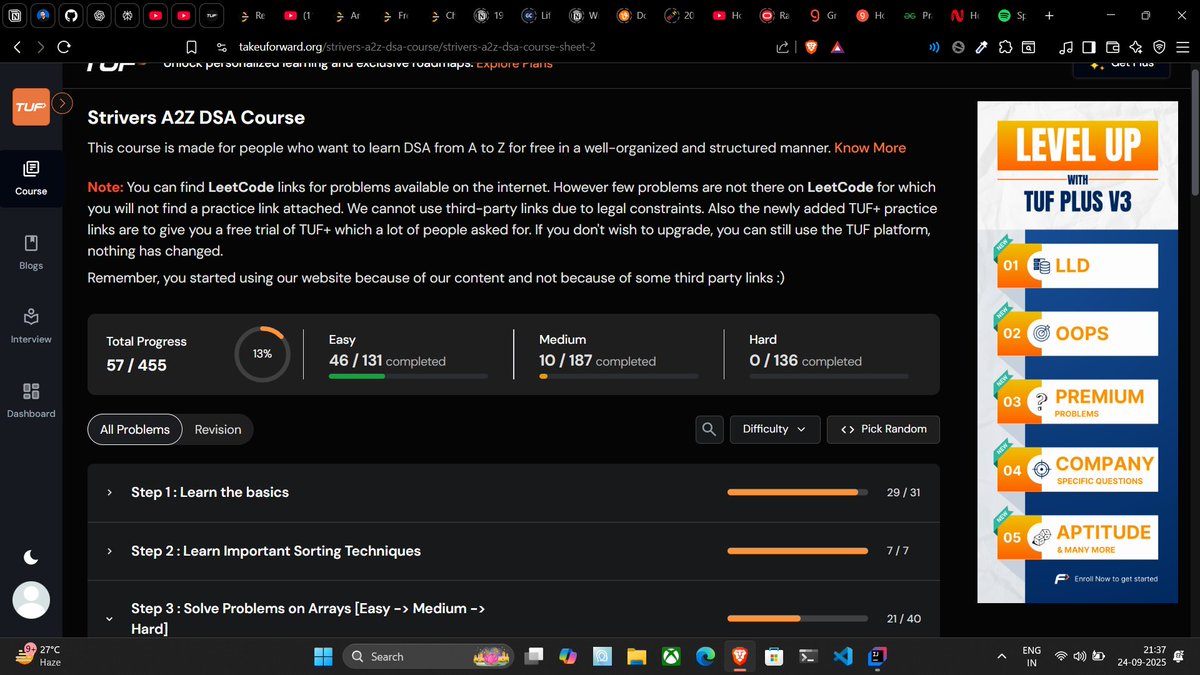Open the user profile avatar
Screen dimensions: 1200x675
[x=31, y=600]
